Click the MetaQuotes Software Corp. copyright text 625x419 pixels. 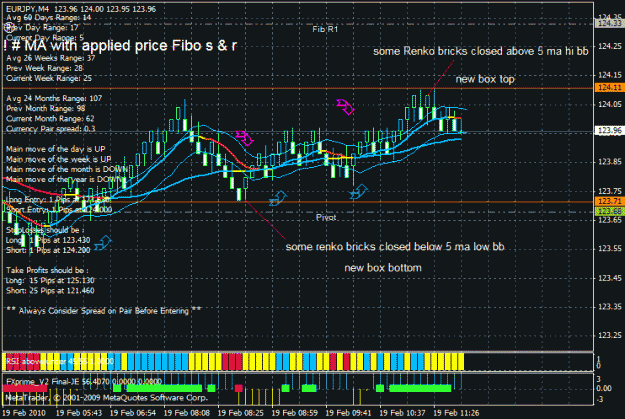point(106,398)
